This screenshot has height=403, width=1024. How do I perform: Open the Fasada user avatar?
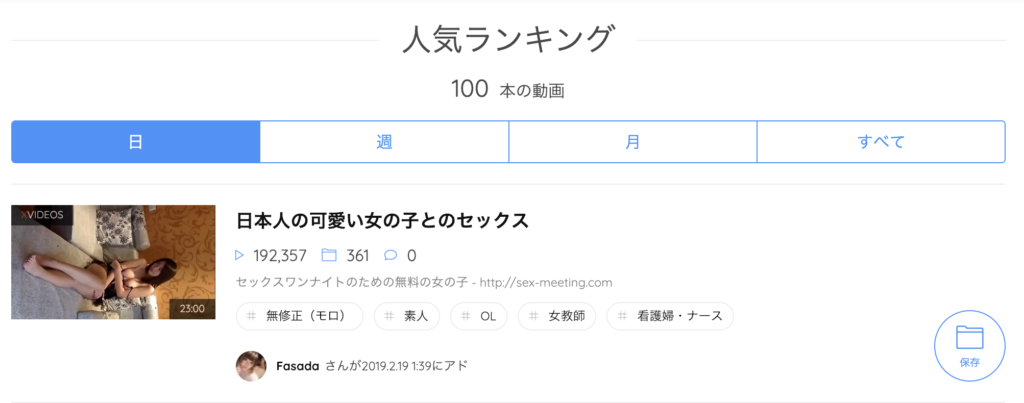(x=251, y=366)
